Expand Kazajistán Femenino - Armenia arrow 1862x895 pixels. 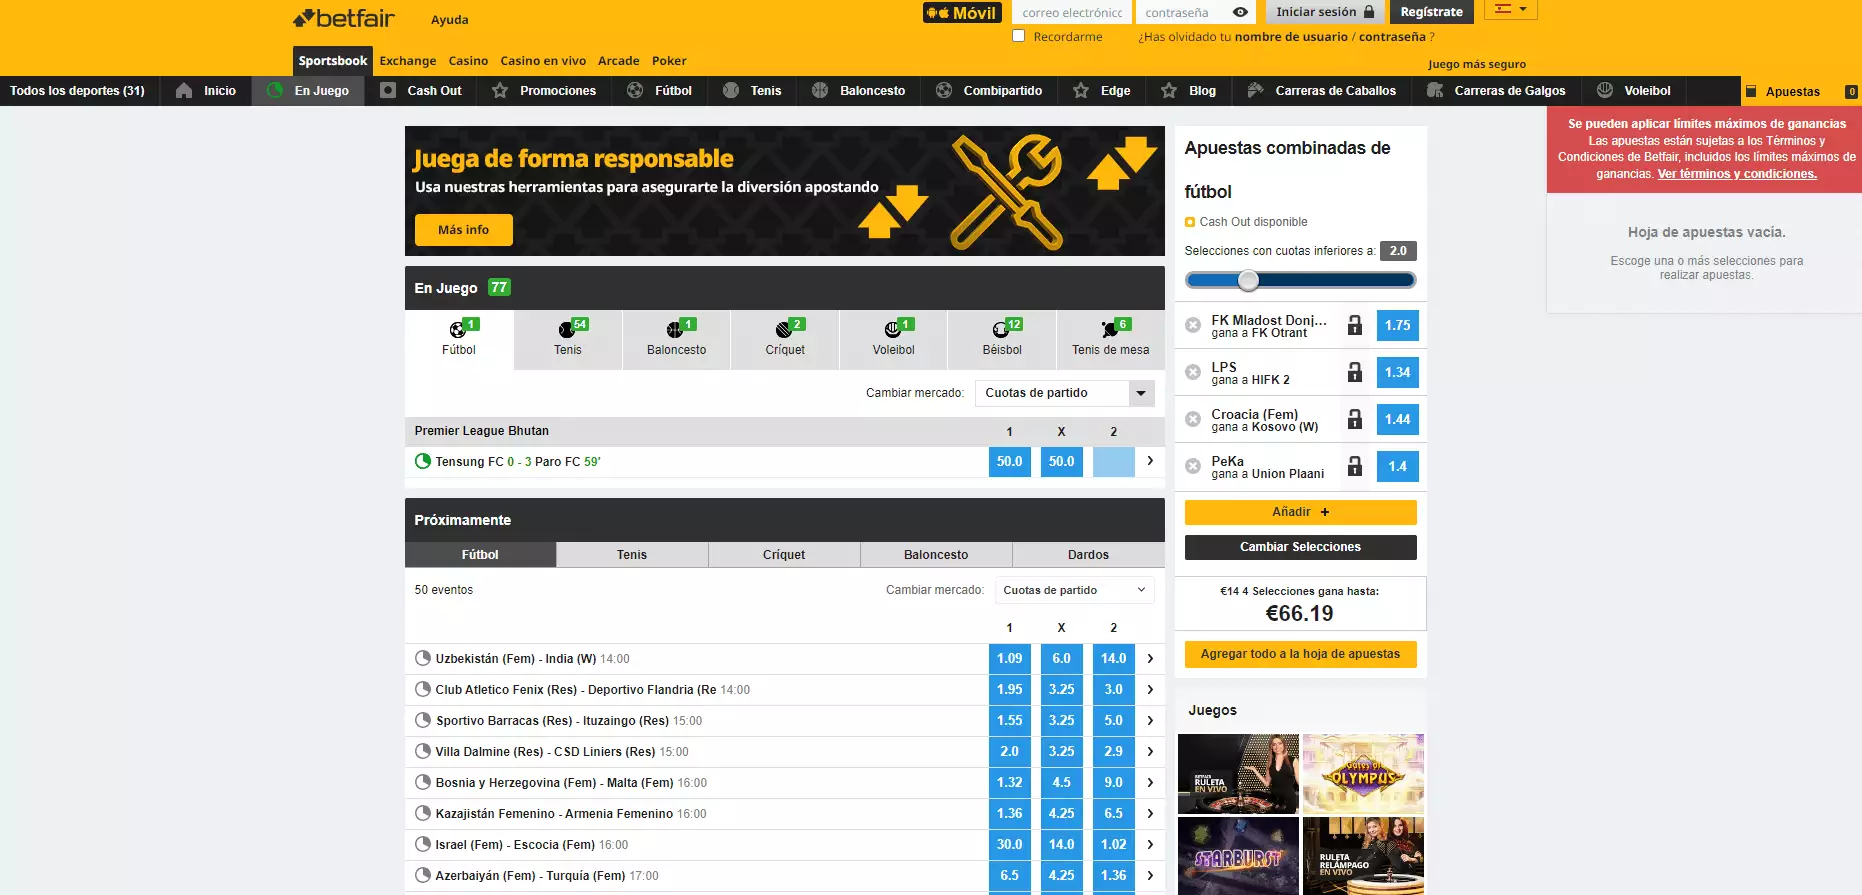coord(1150,813)
